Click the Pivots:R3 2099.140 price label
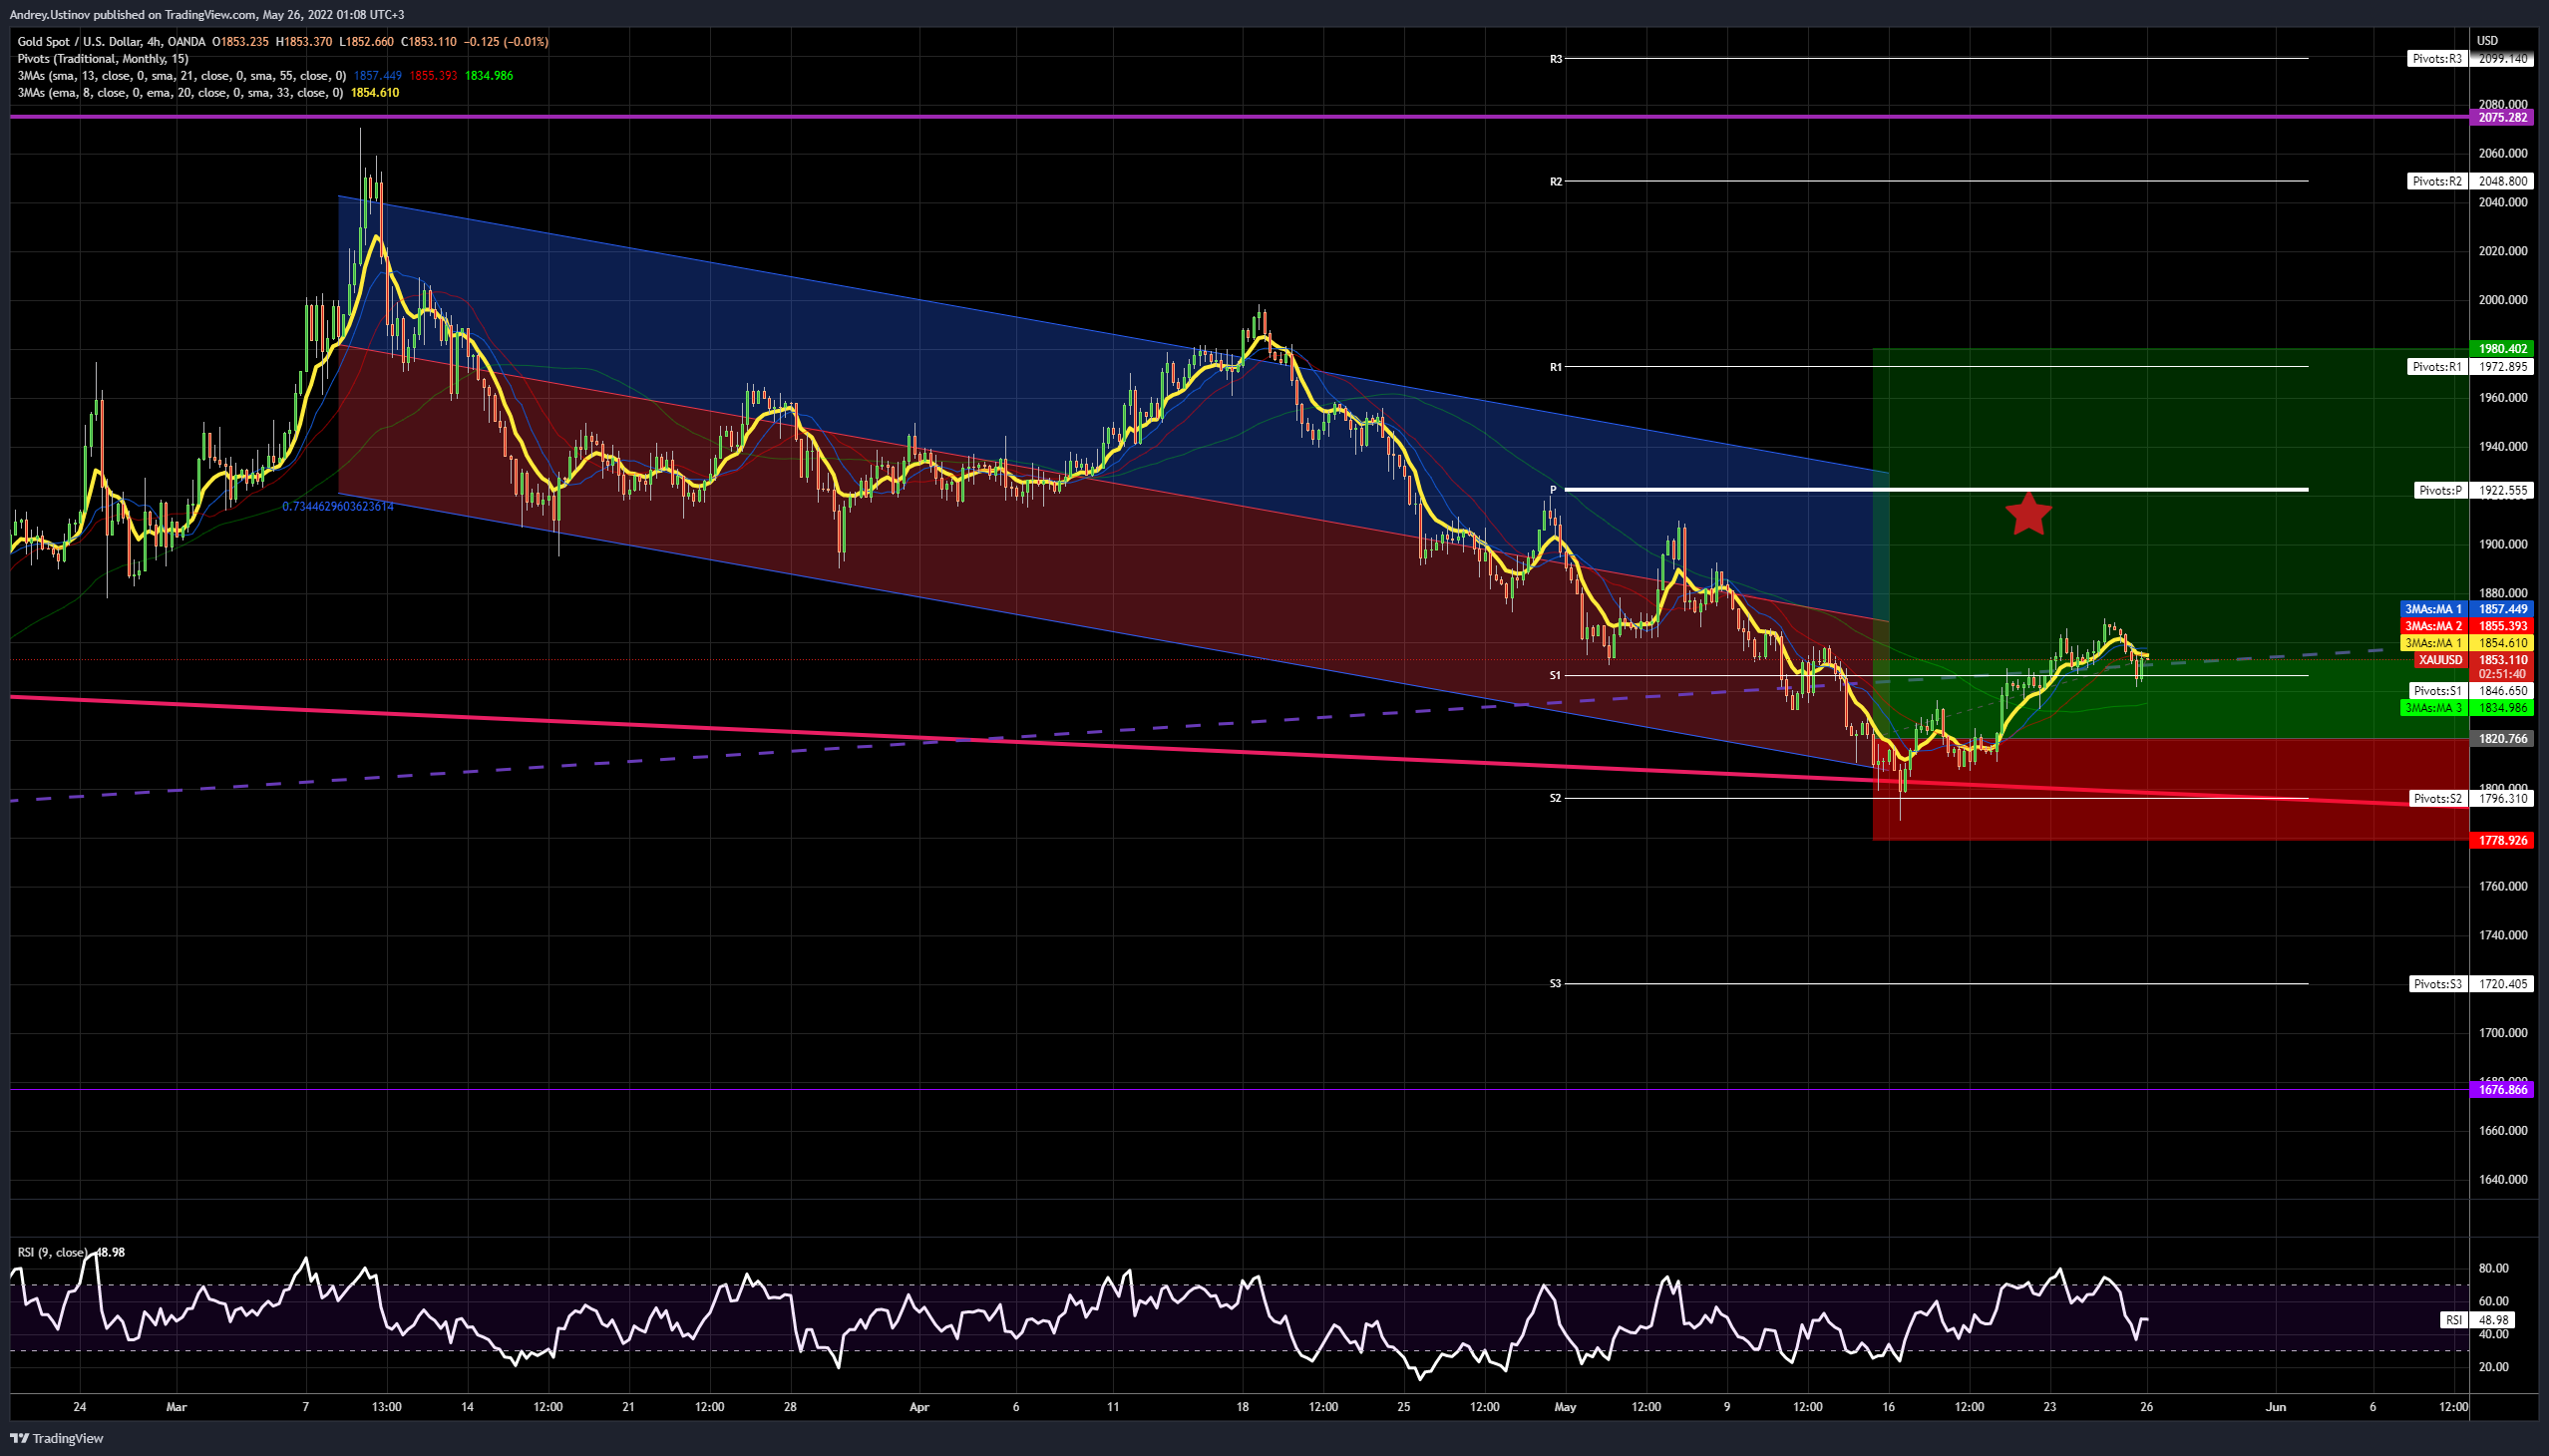Viewport: 2549px width, 1456px height. 2470,59
